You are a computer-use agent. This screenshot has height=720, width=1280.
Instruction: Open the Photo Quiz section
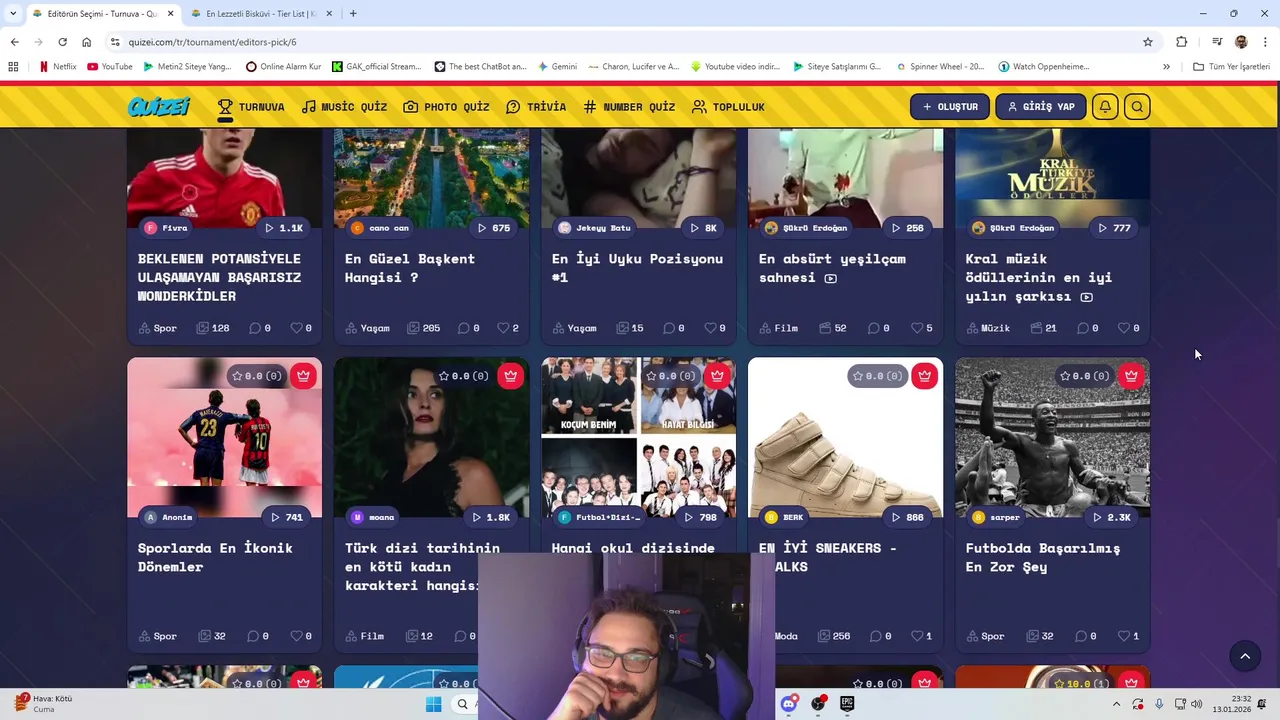pyautogui.click(x=446, y=107)
